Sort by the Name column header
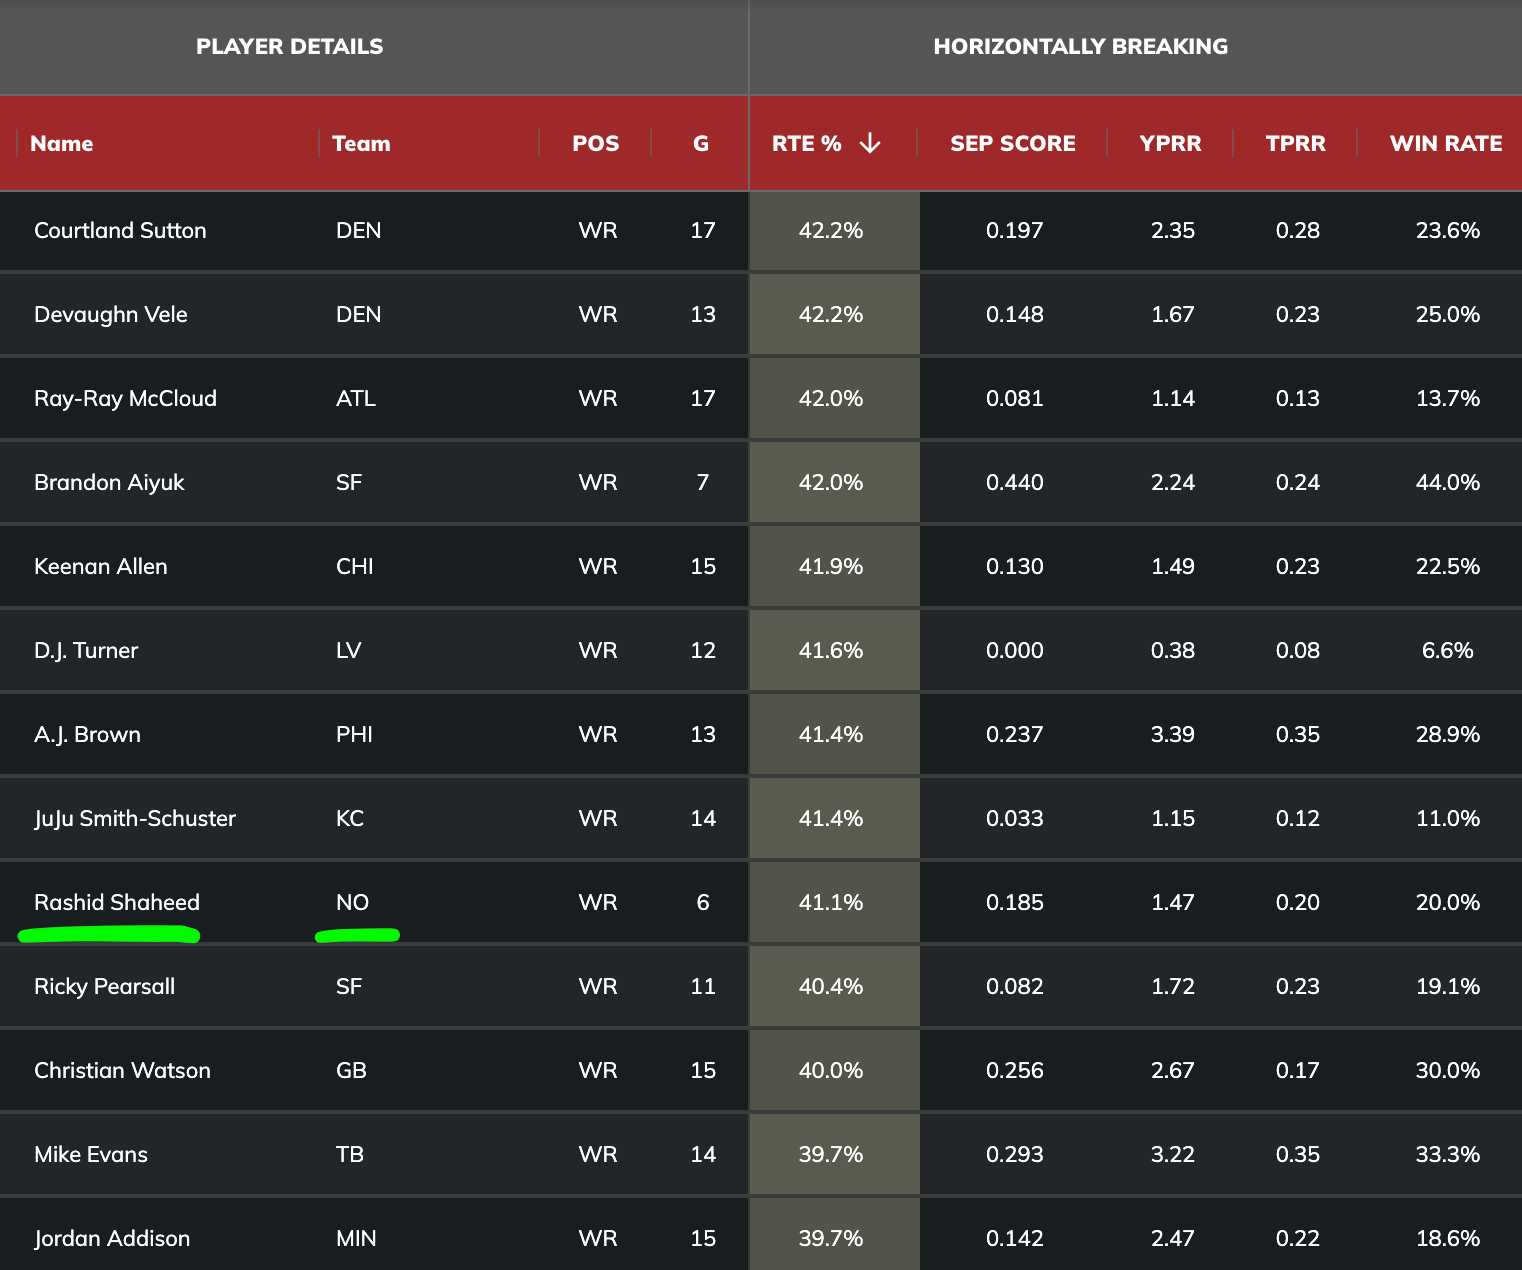 [x=61, y=143]
